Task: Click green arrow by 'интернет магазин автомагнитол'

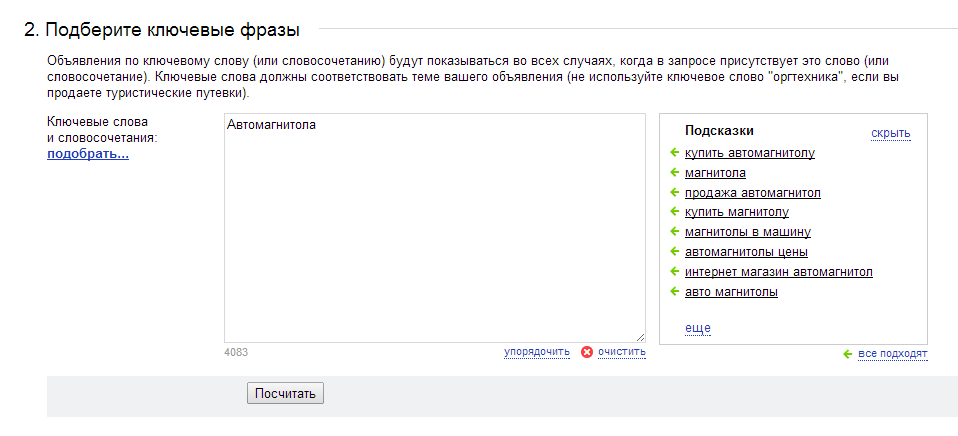Action: (675, 271)
